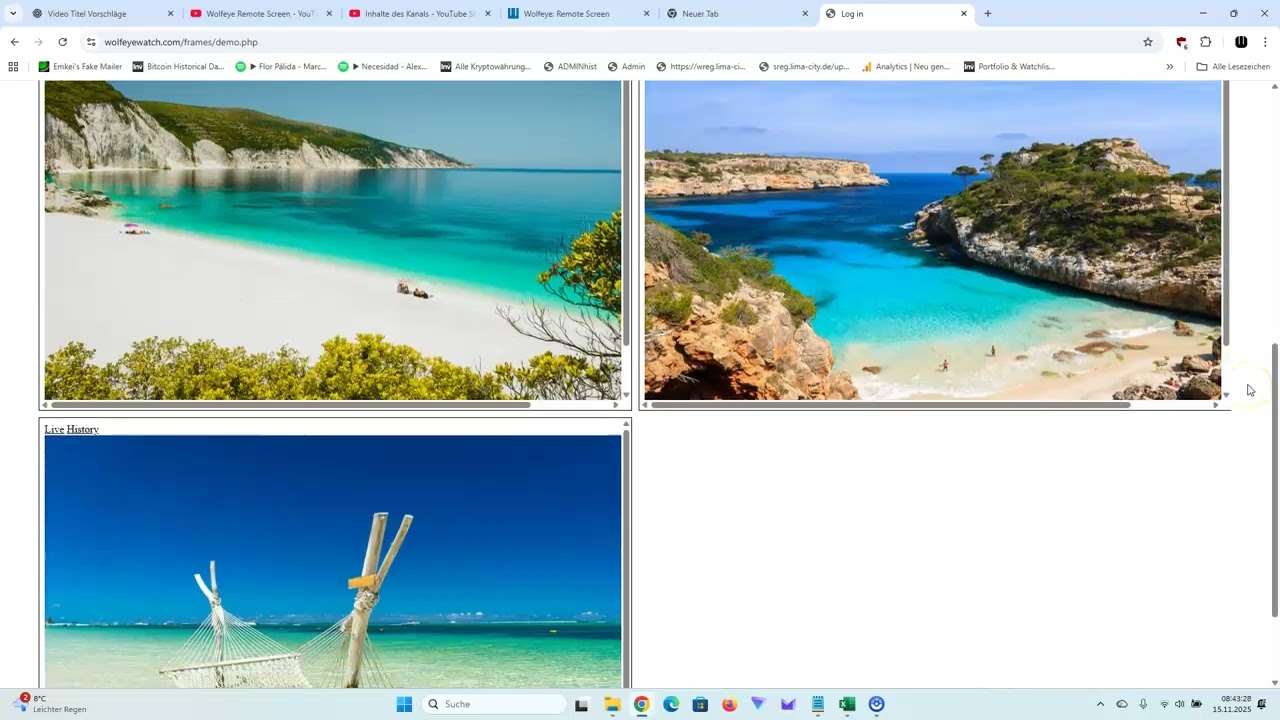Viewport: 1280px width, 720px height.
Task: Open the Windows Start menu
Action: pyautogui.click(x=404, y=704)
